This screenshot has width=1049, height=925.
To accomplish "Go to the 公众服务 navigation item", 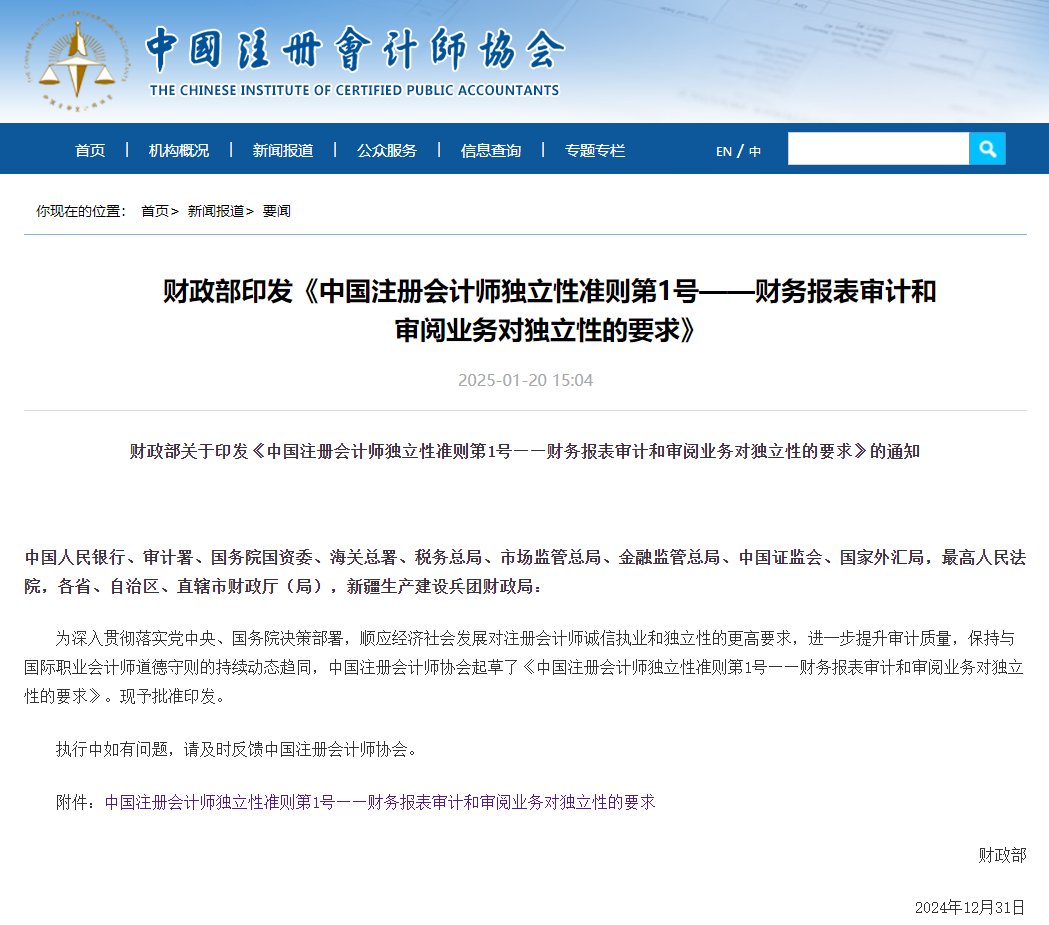I will 387,150.
